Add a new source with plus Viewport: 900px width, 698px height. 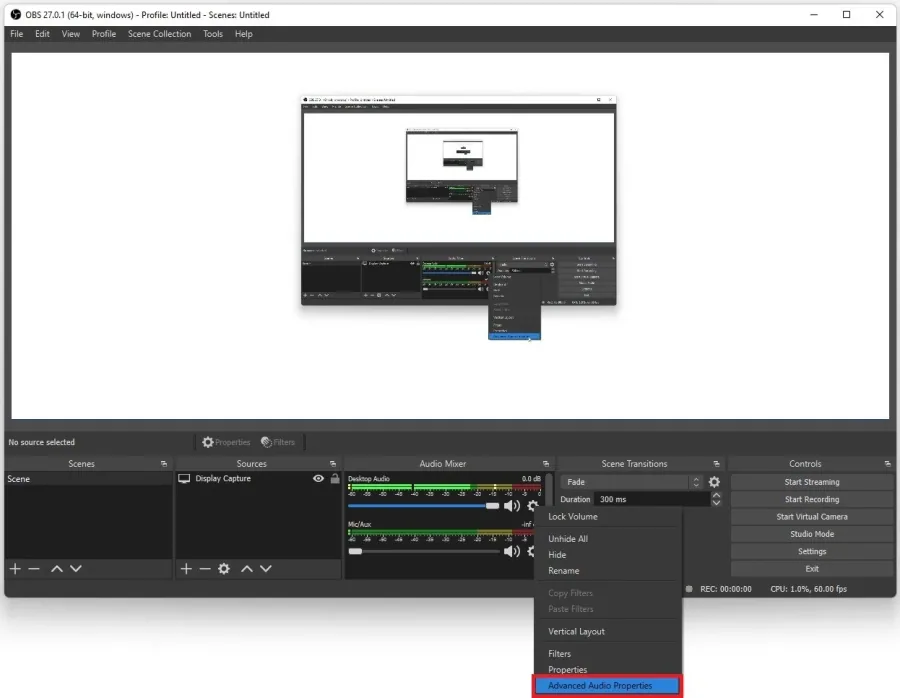coord(186,568)
